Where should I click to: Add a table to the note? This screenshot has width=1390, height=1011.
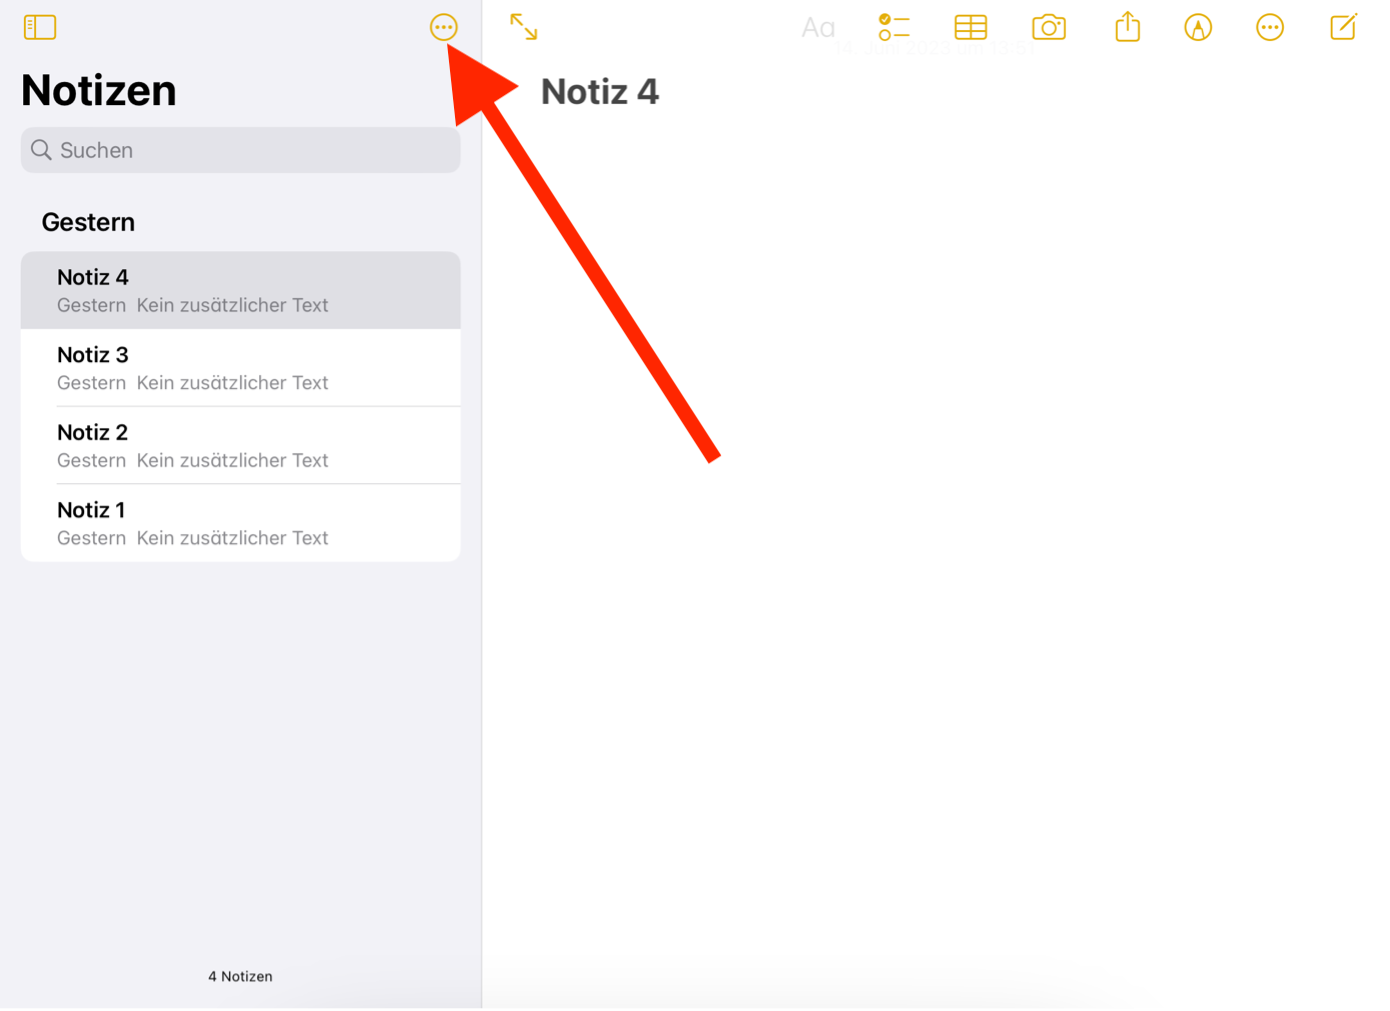pyautogui.click(x=970, y=27)
